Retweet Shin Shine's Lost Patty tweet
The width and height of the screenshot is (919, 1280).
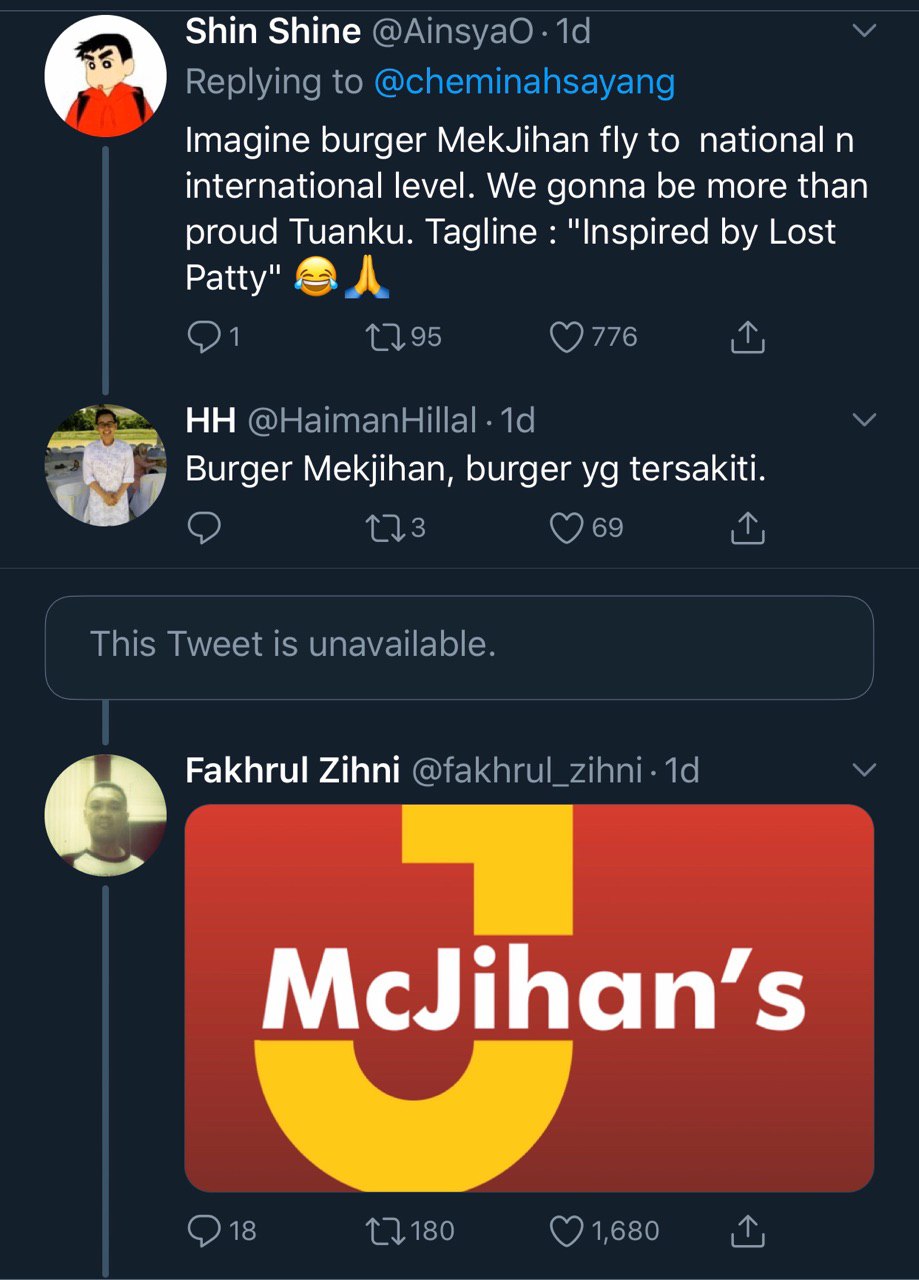click(384, 338)
